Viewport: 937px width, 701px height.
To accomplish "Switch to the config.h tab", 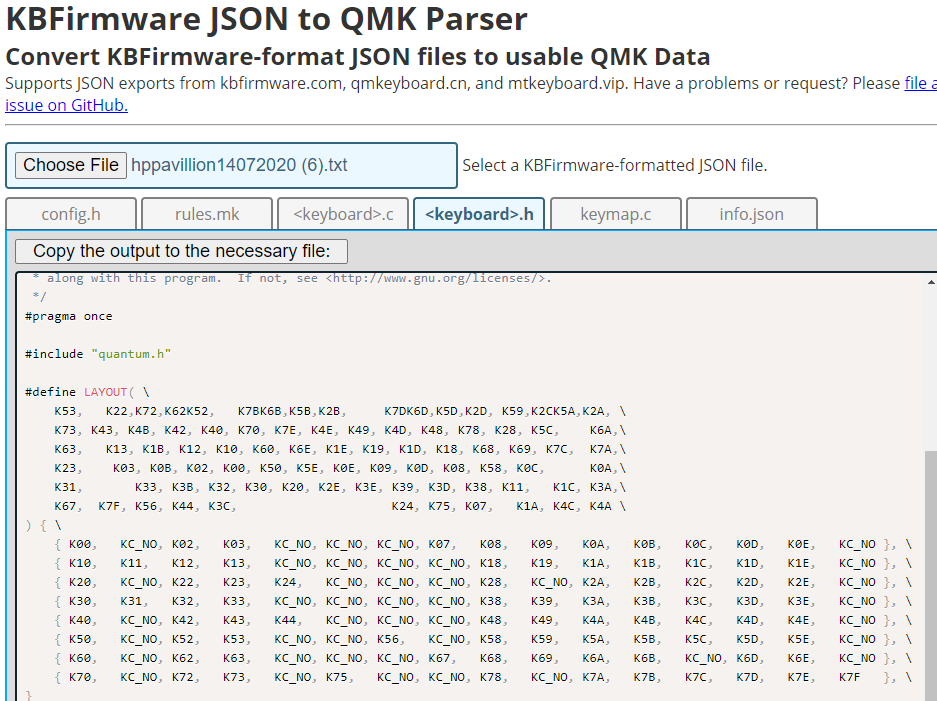I will 71,214.
